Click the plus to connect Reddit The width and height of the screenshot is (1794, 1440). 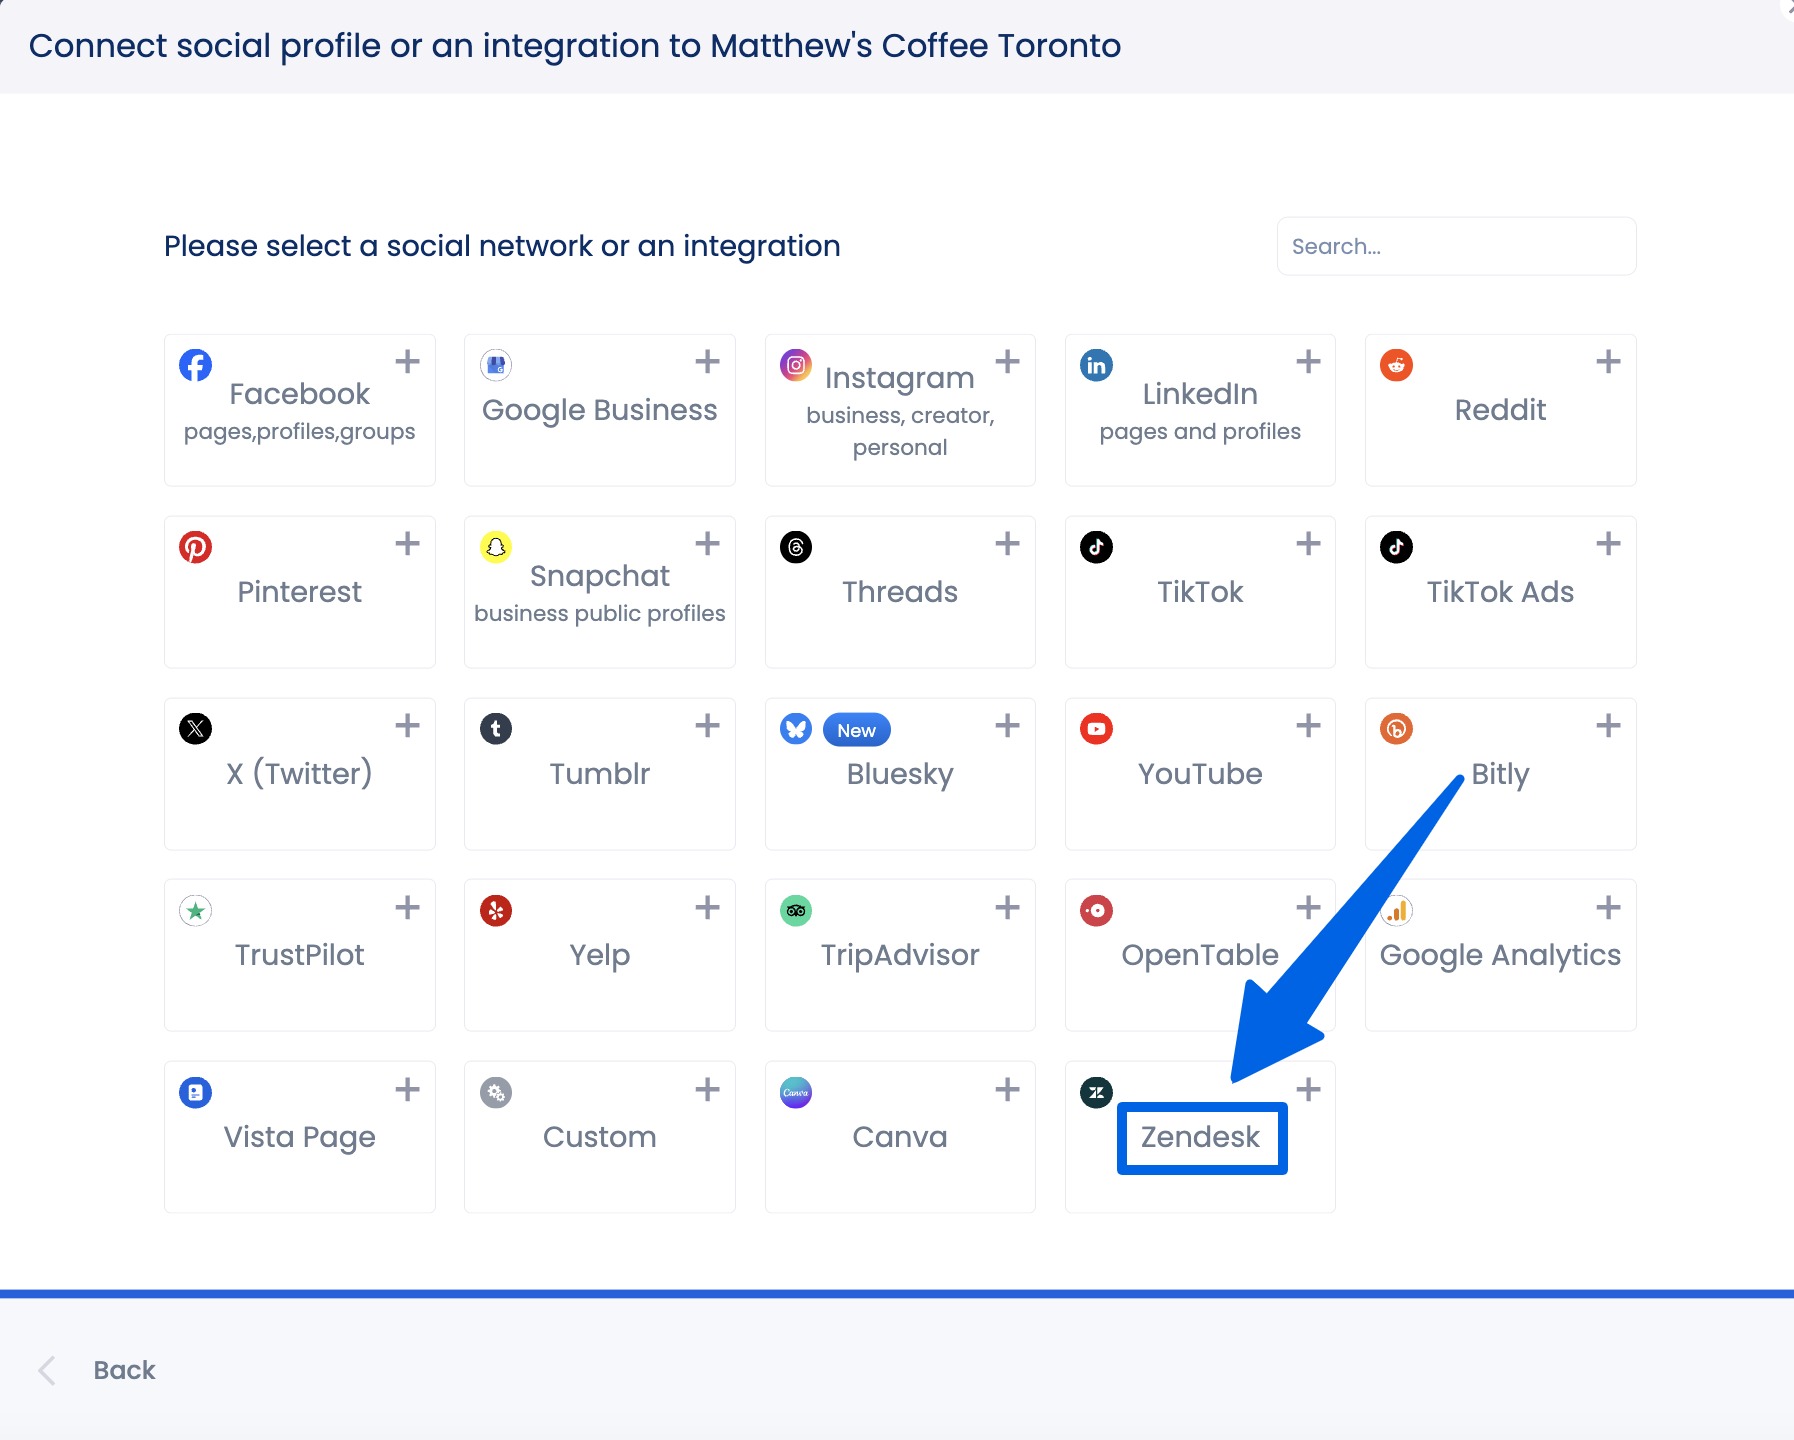pyautogui.click(x=1609, y=361)
